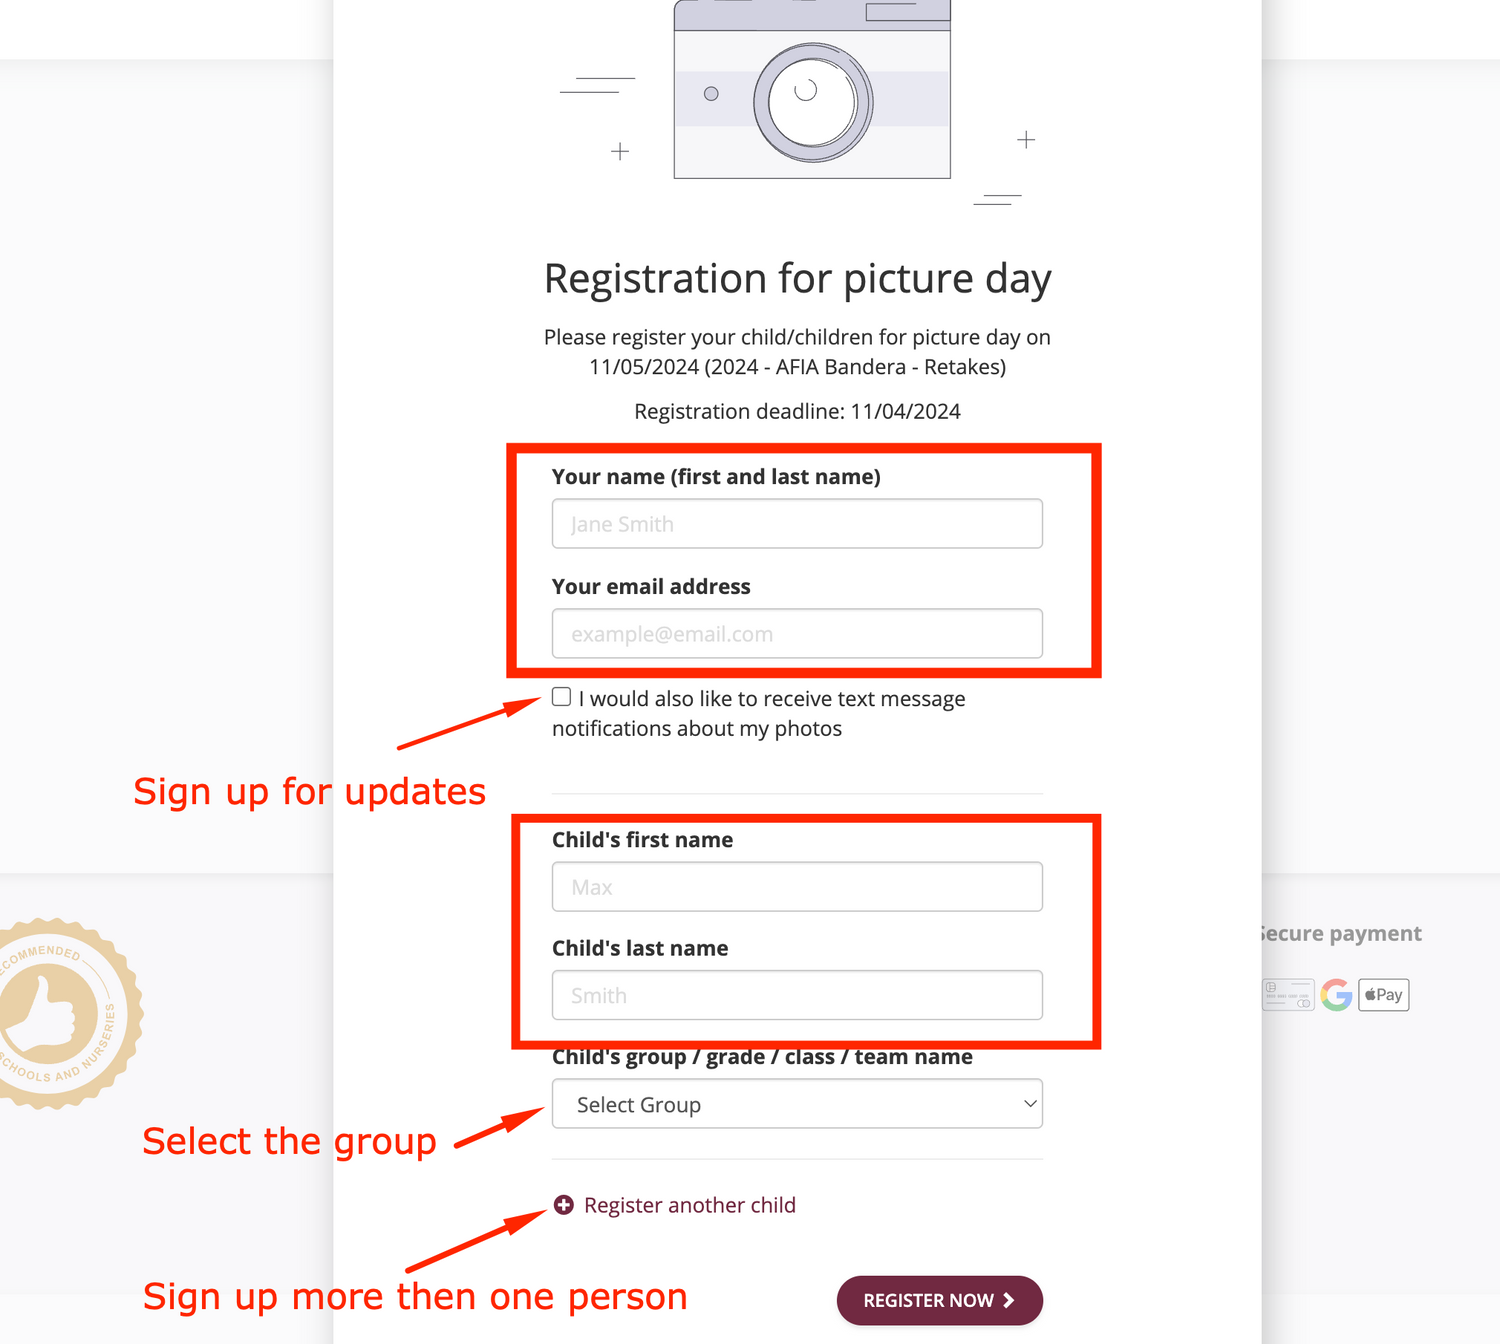Click the plus icon beside Register another child
The image size is (1500, 1344).
pos(564,1205)
